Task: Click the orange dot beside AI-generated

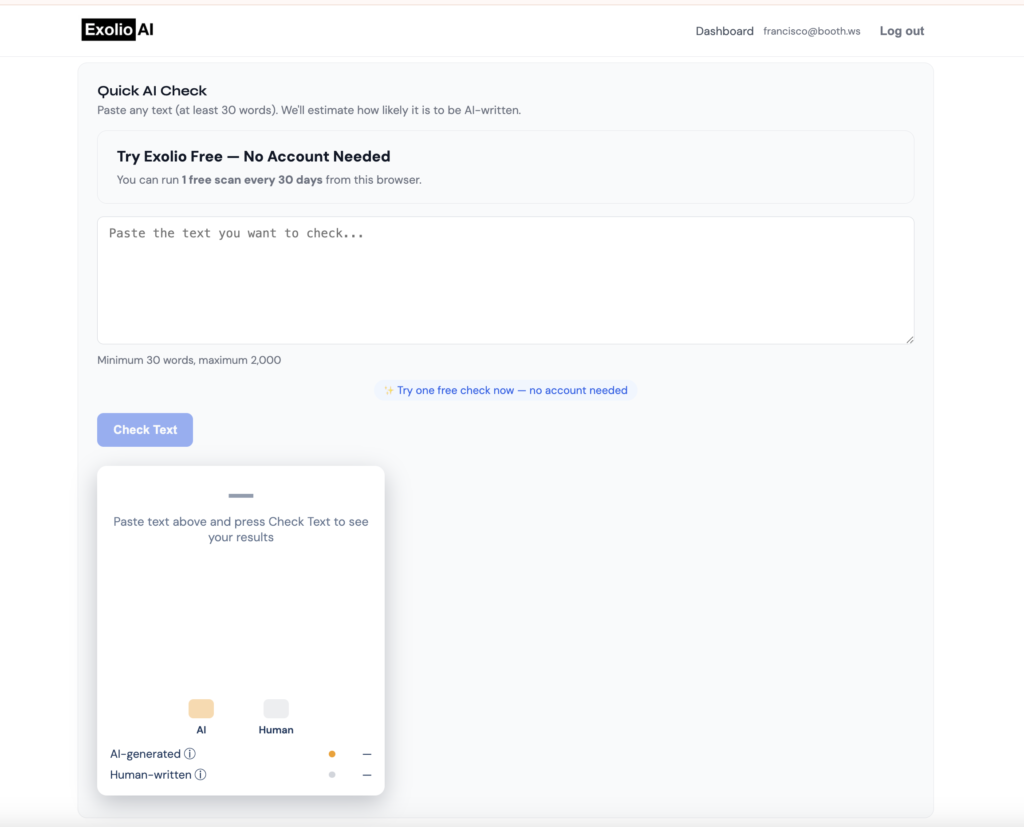Action: click(332, 754)
